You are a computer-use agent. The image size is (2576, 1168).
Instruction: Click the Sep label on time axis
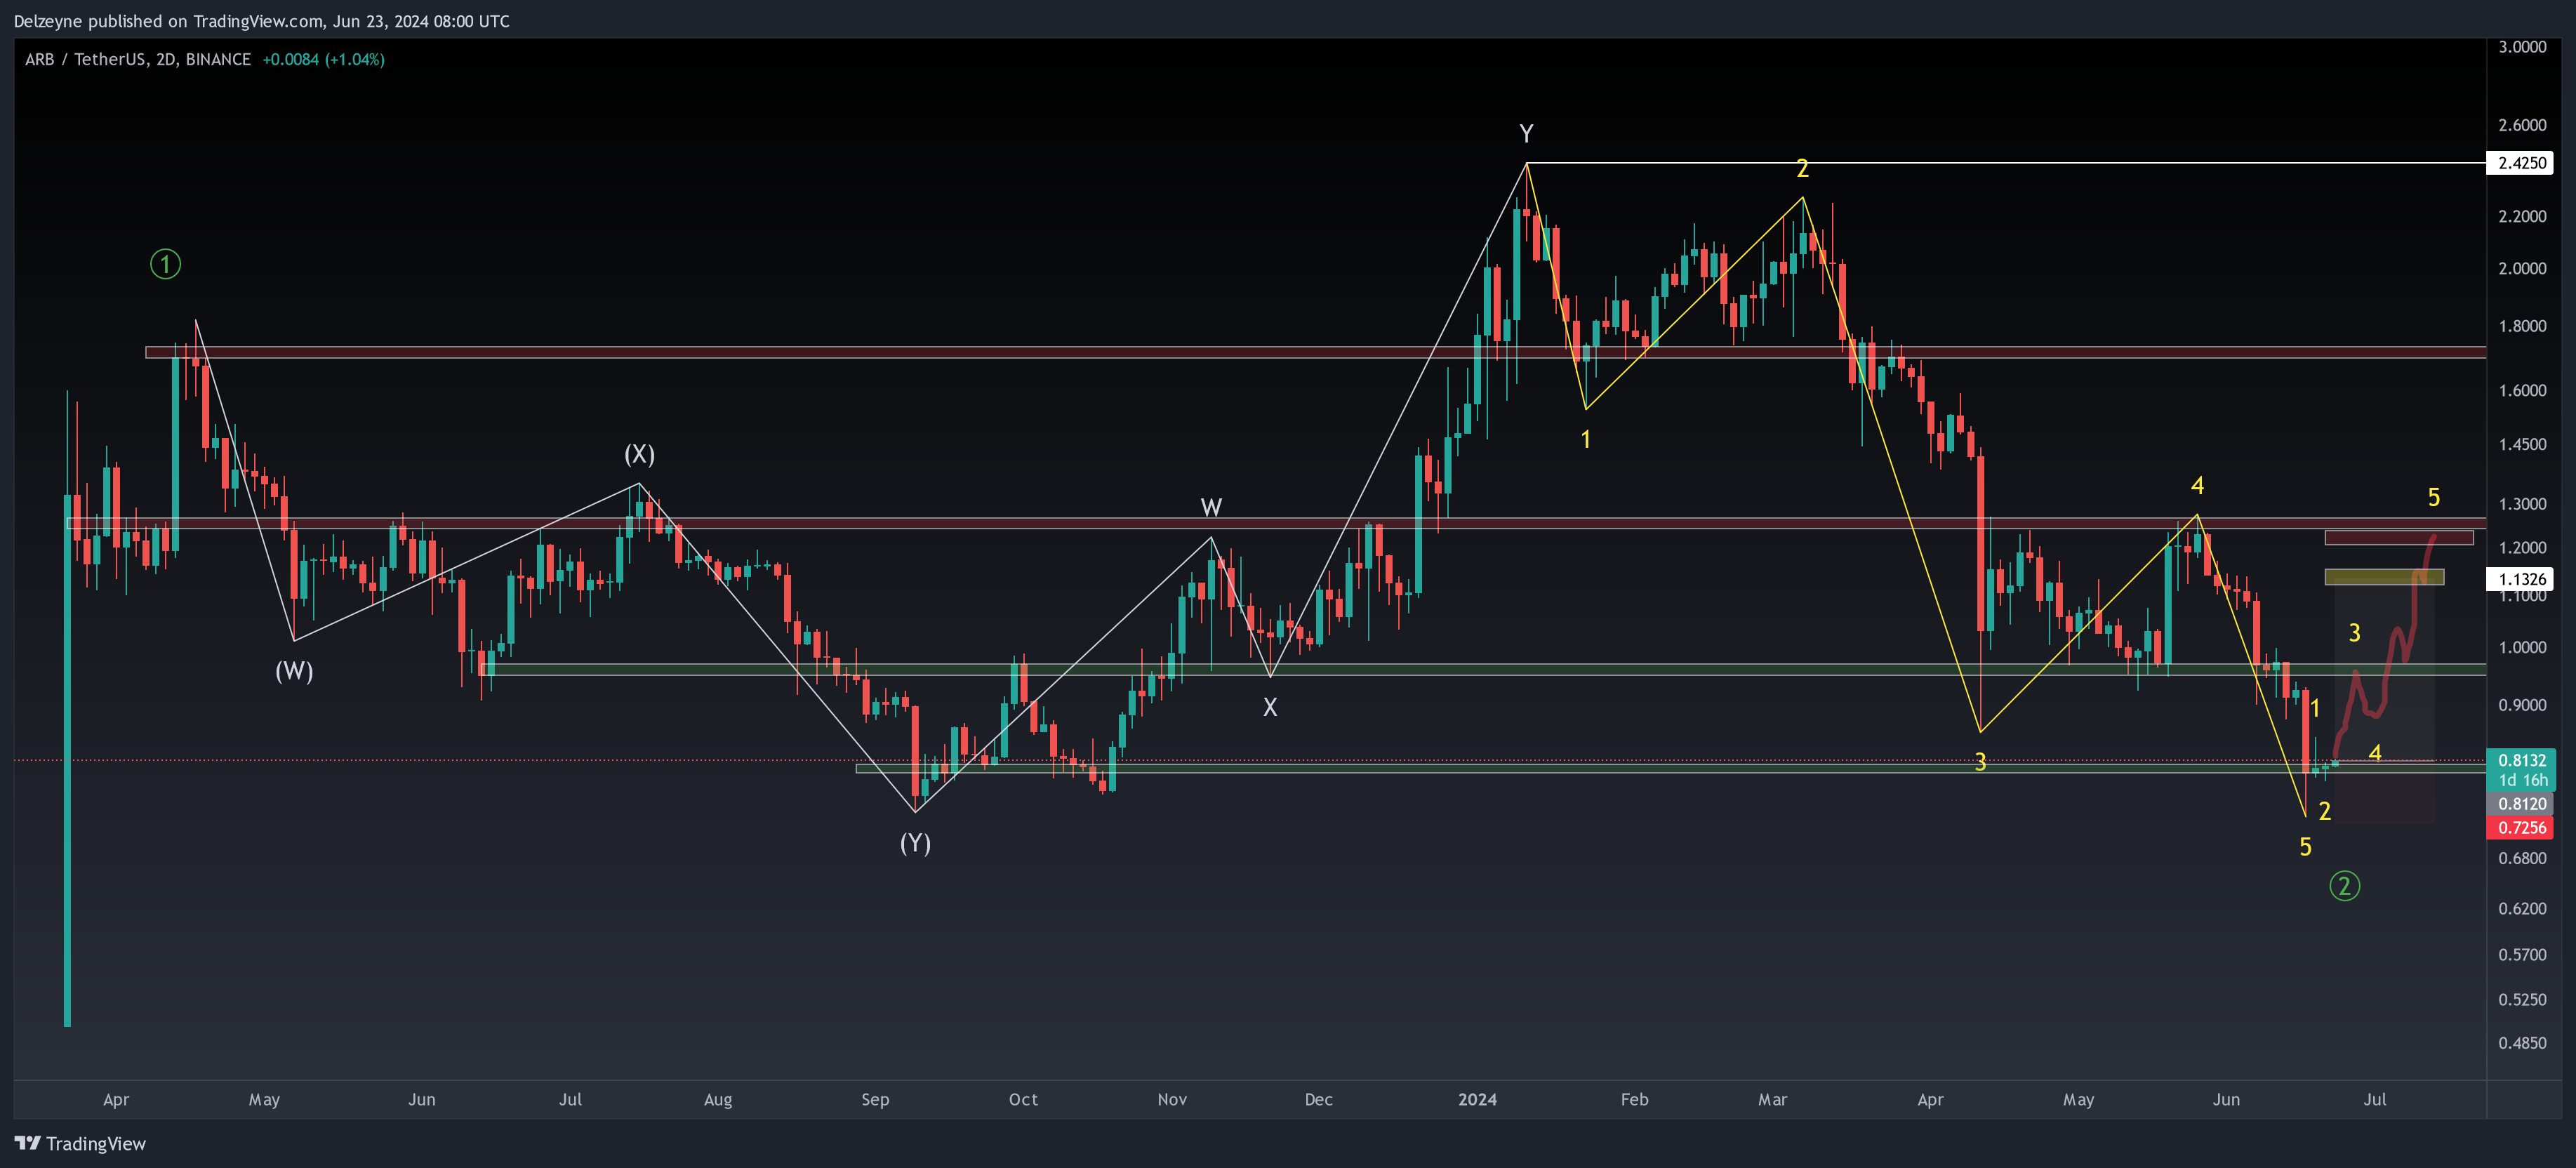[x=875, y=1099]
